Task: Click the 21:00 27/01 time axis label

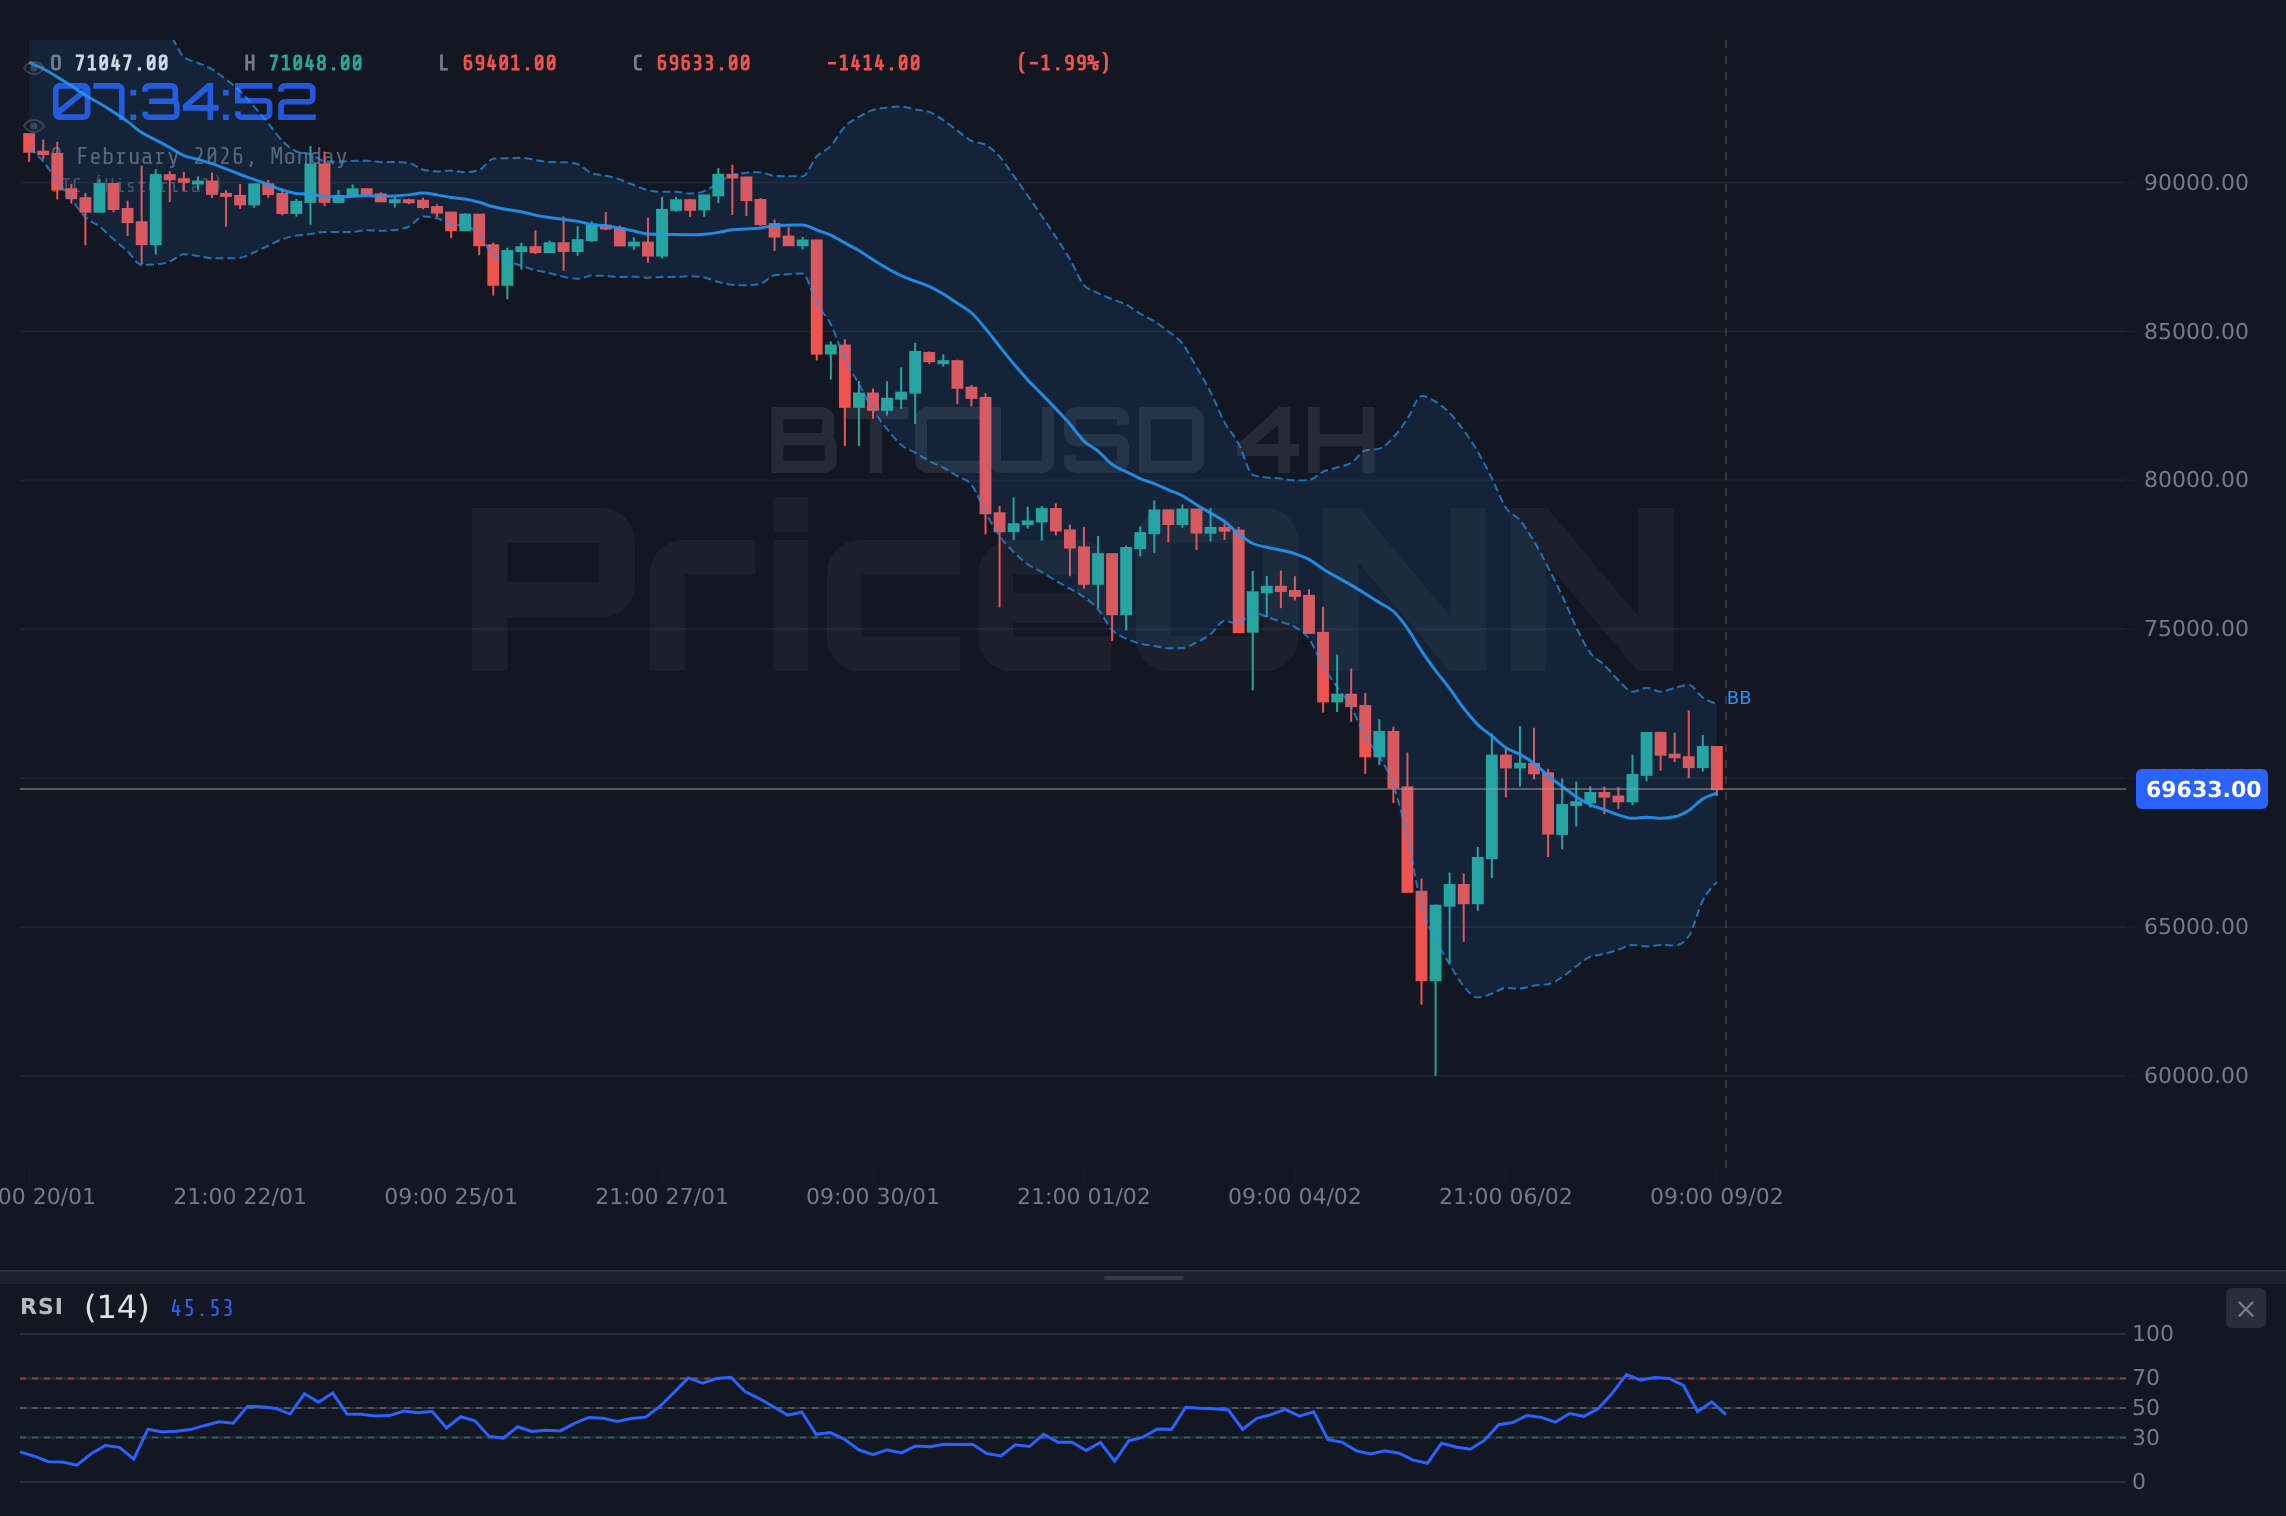Action: point(662,1197)
